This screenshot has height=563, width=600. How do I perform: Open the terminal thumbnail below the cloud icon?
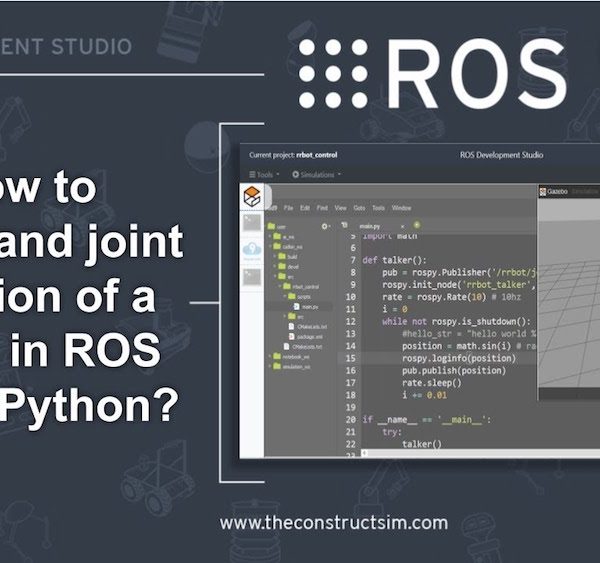pos(252,277)
